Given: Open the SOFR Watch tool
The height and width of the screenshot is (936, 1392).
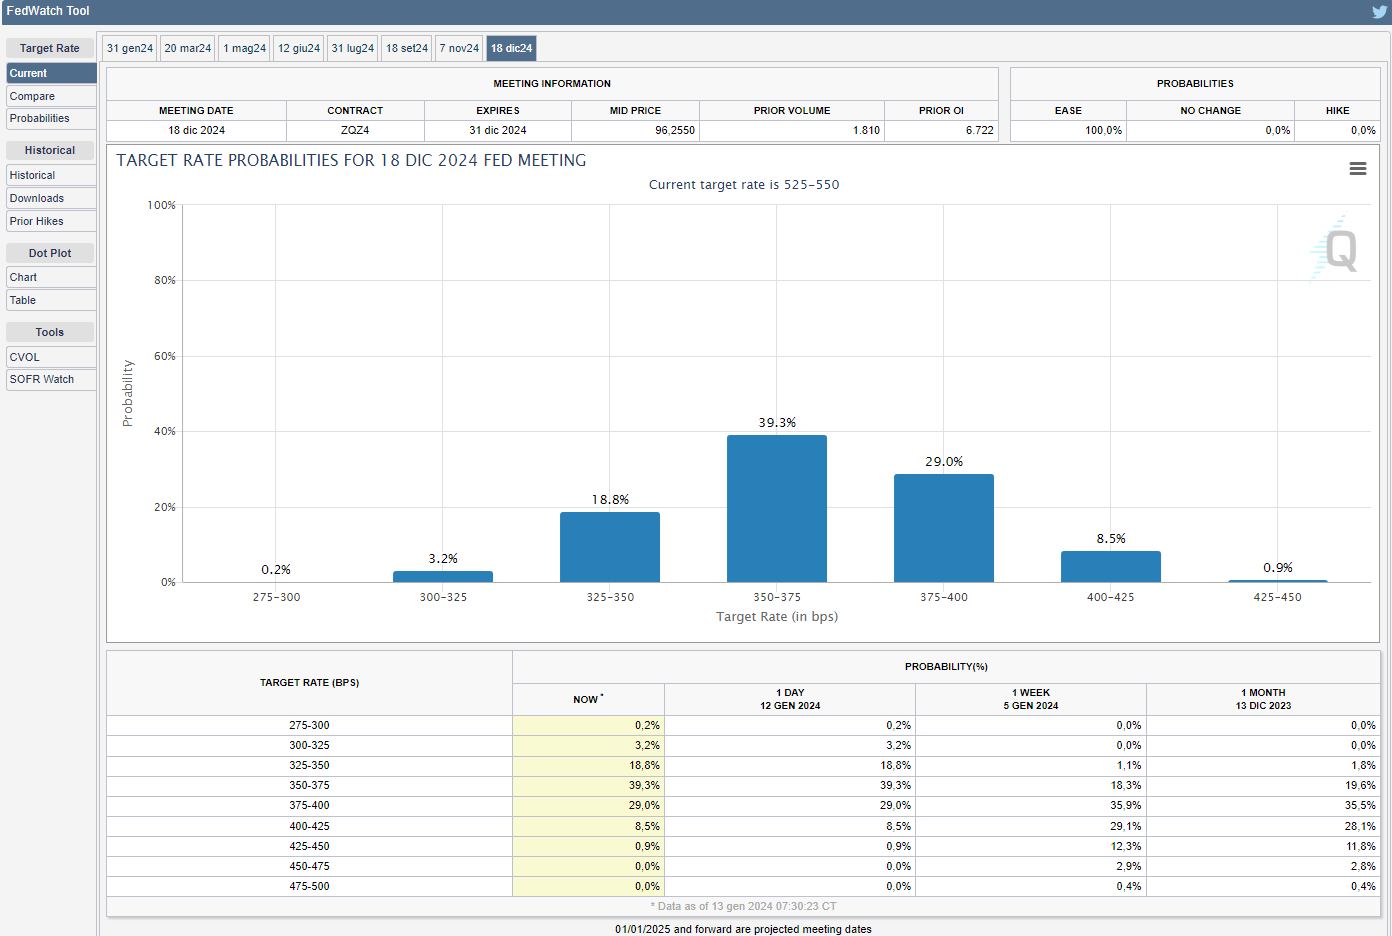Looking at the screenshot, I should (x=51, y=379).
